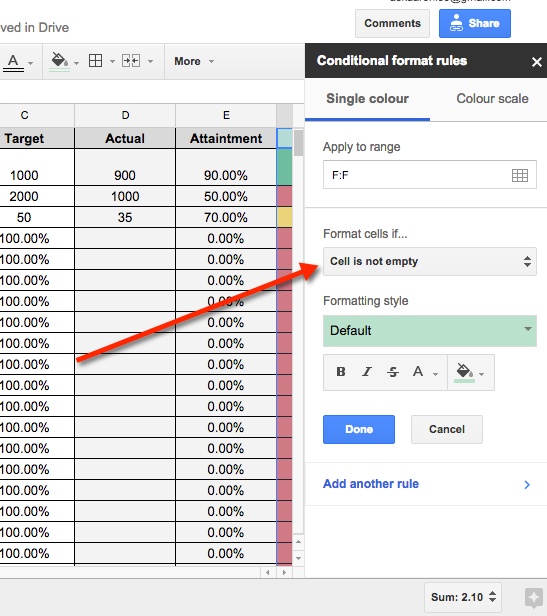The width and height of the screenshot is (547, 616).
Task: Open text colour dropdown arrow in toolbar
Action: (31, 63)
